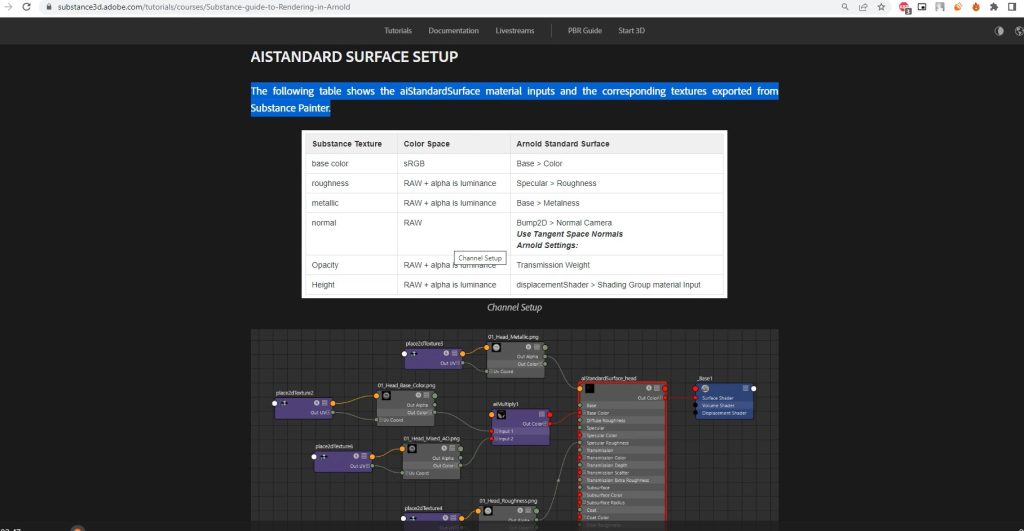The height and width of the screenshot is (531, 1024).
Task: Open the orange round extension icon
Action: 958,7
